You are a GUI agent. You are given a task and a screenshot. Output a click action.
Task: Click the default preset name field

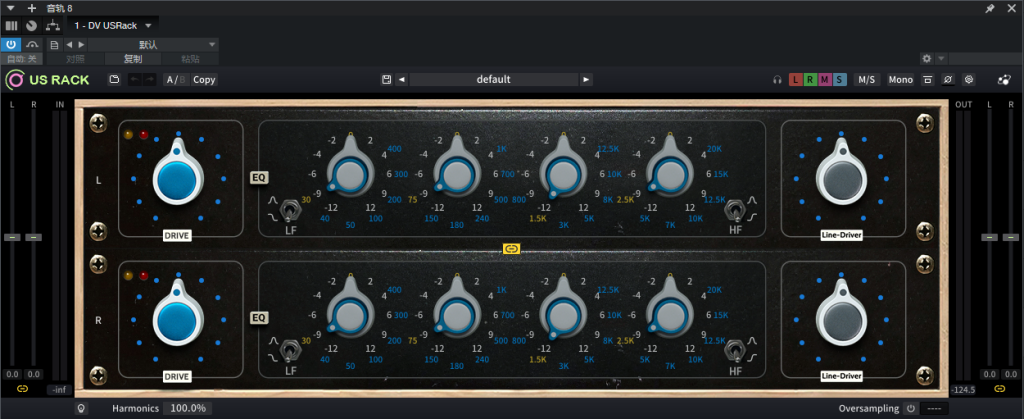pos(494,80)
